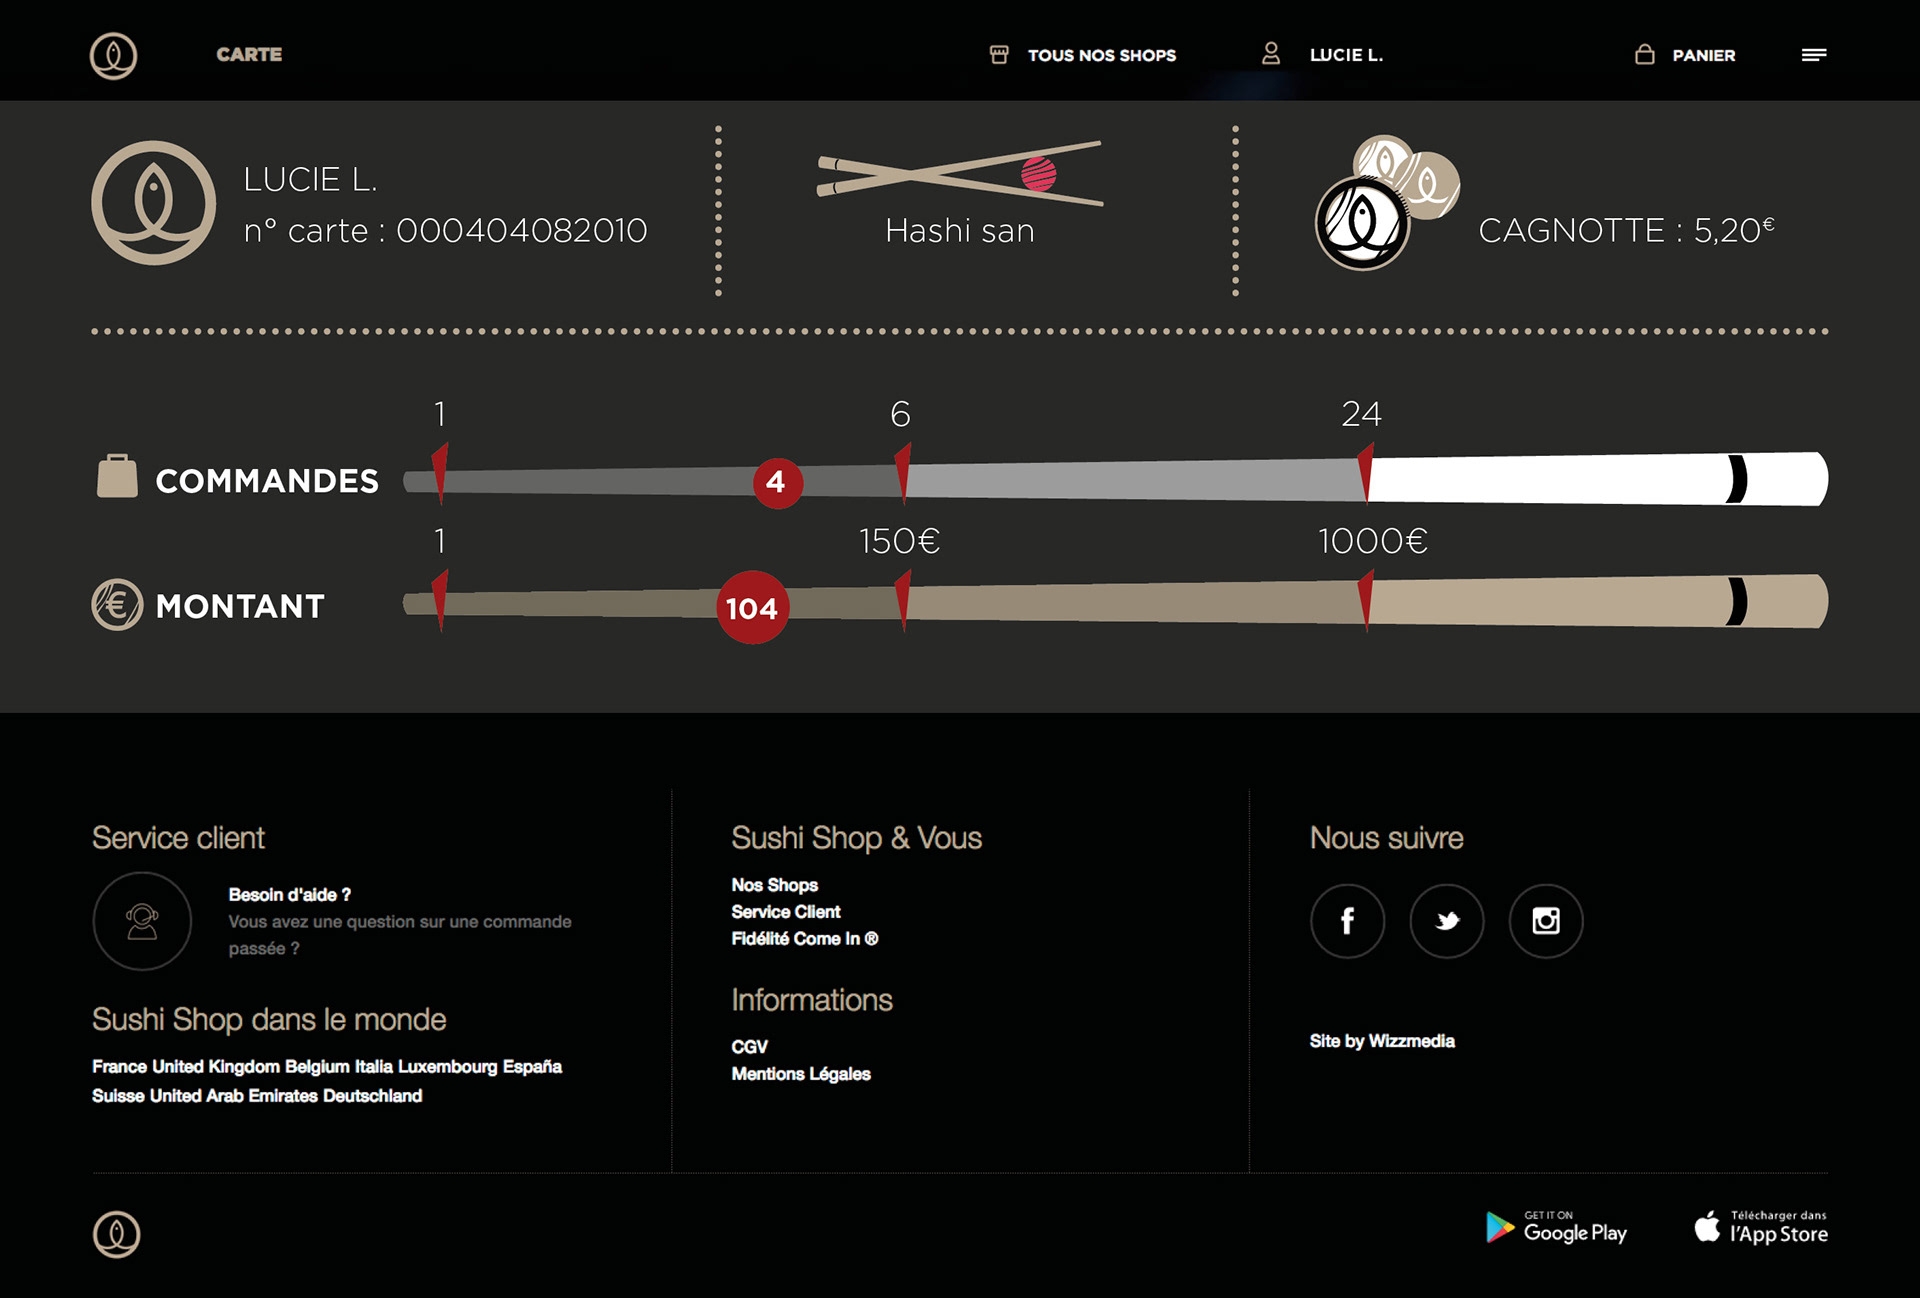This screenshot has height=1298, width=1920.
Task: Select United Kingdom country link
Action: (216, 1067)
